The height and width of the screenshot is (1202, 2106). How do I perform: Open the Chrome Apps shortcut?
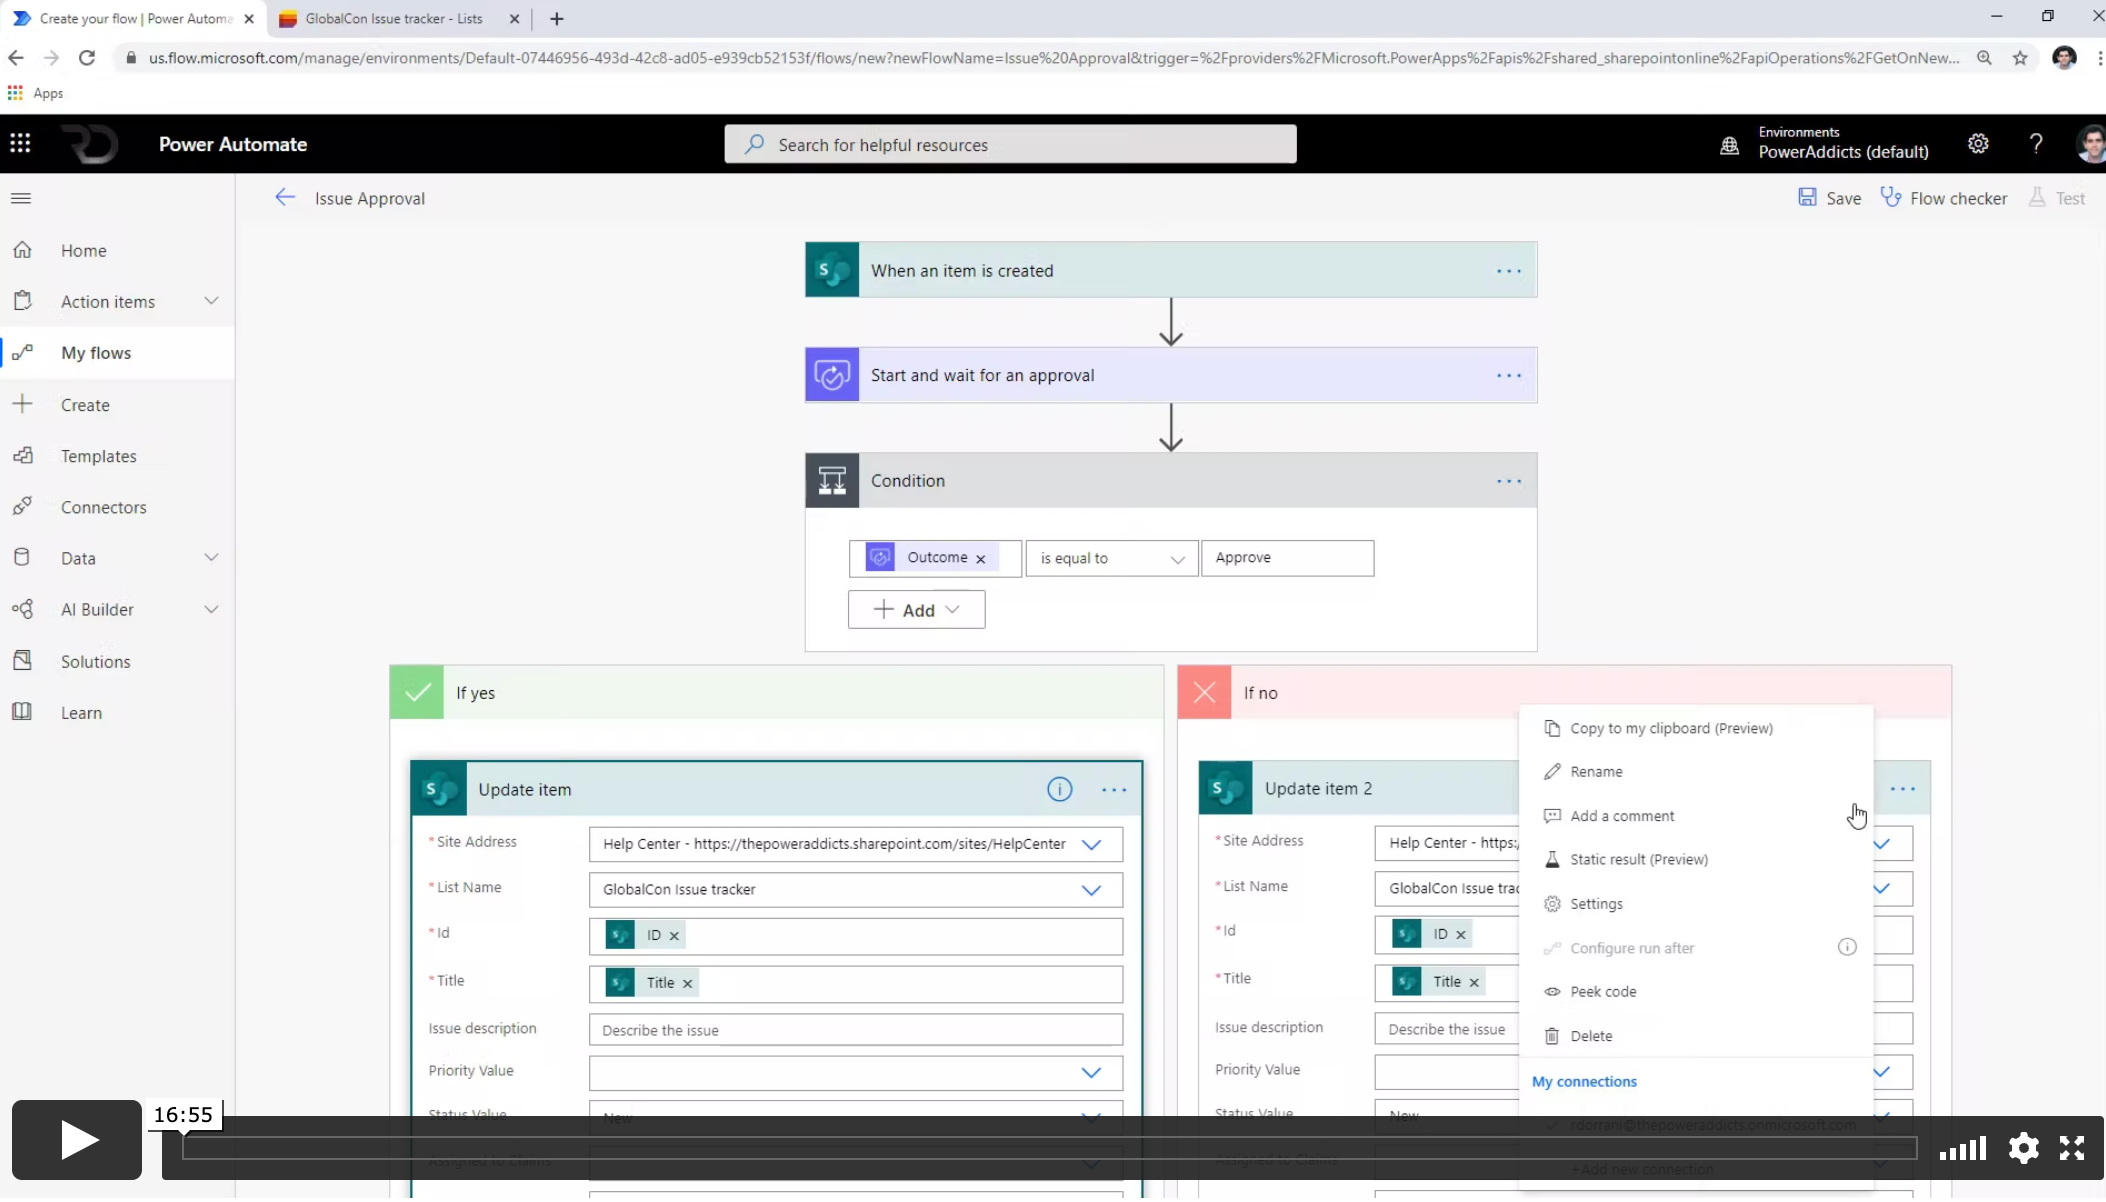click(36, 93)
